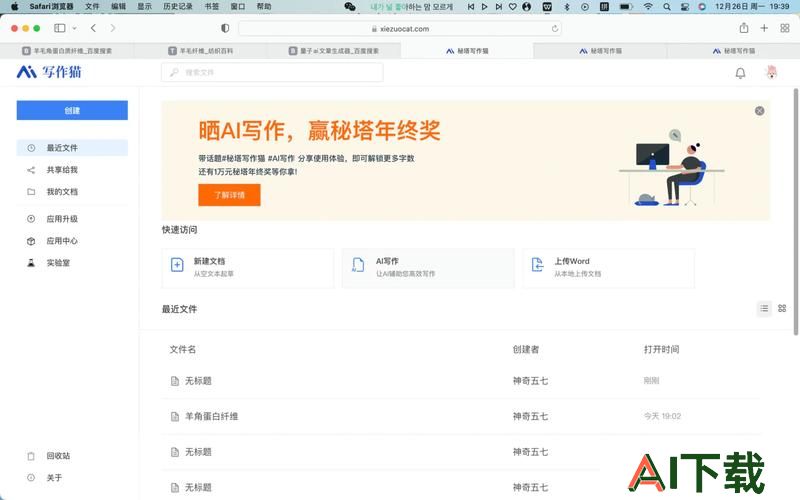Open 实验室 in sidebar
The image size is (800, 500).
point(72,263)
